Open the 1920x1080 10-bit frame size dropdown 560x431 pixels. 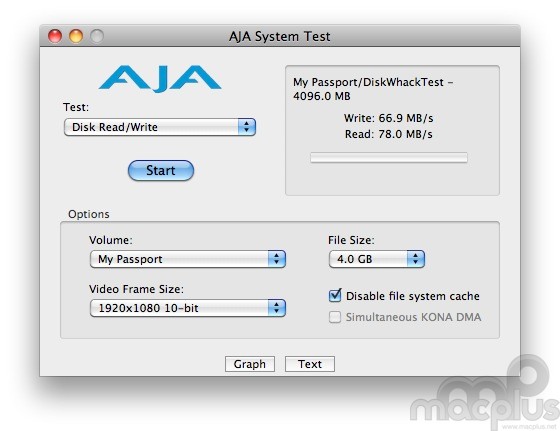pyautogui.click(x=188, y=308)
